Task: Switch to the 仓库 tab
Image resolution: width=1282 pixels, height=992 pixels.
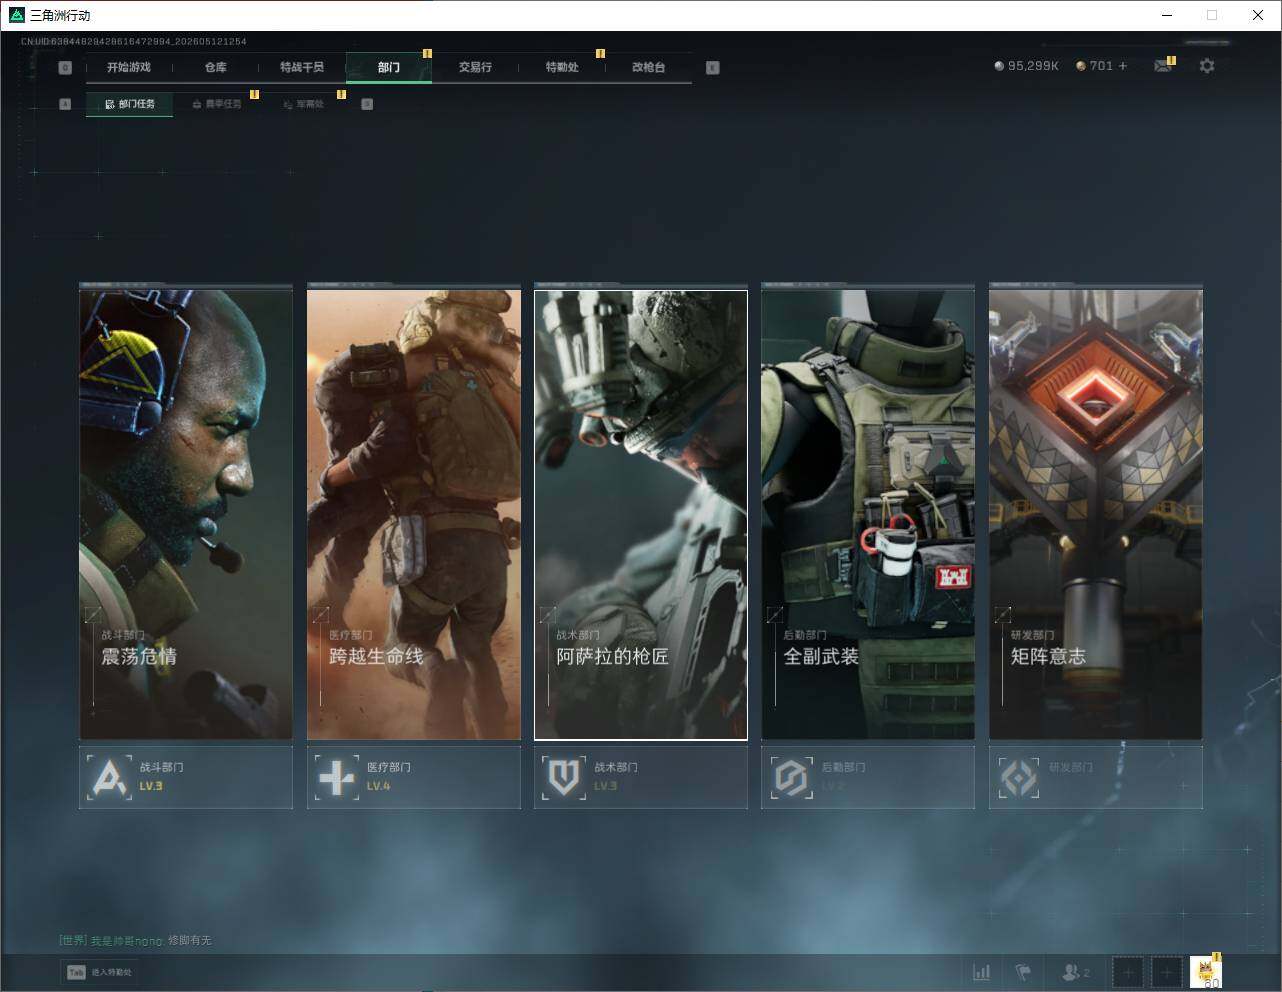Action: [x=216, y=67]
